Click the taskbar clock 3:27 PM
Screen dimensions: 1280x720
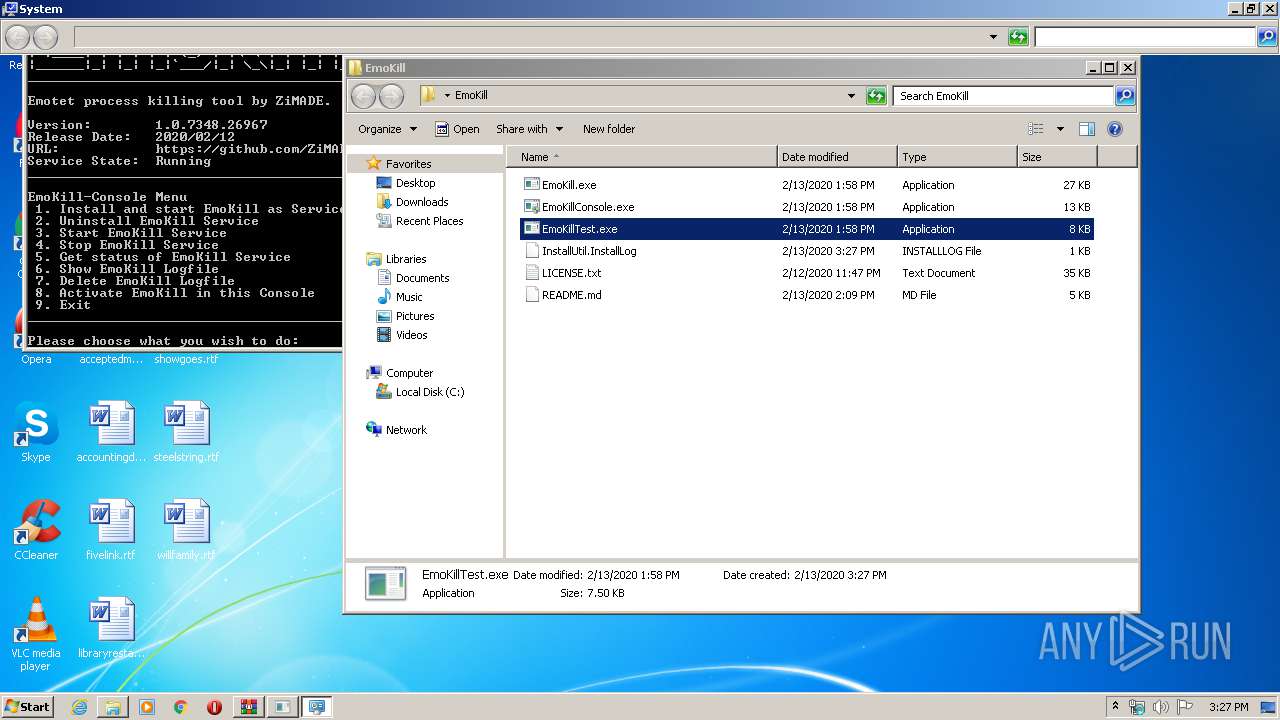click(1228, 707)
